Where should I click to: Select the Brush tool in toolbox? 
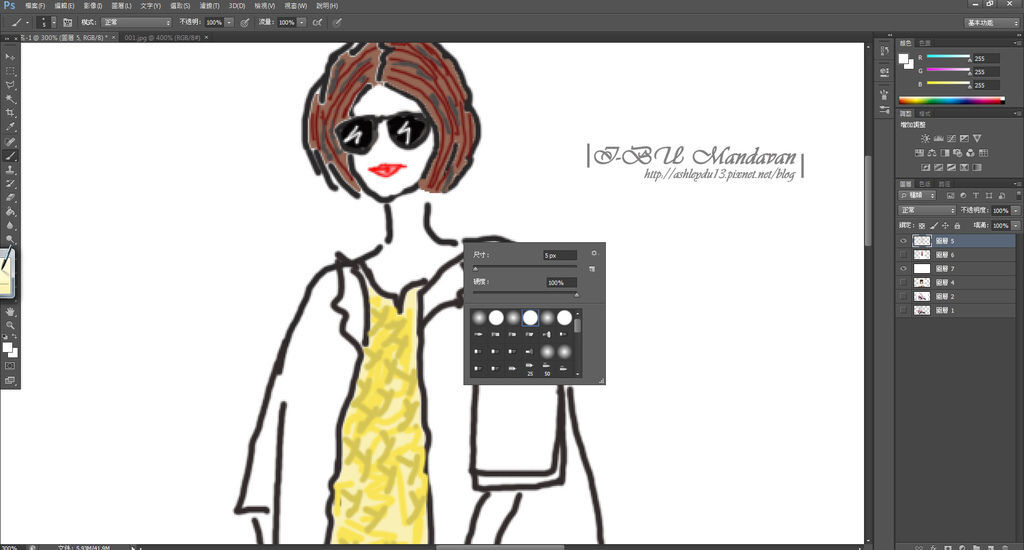coord(10,156)
